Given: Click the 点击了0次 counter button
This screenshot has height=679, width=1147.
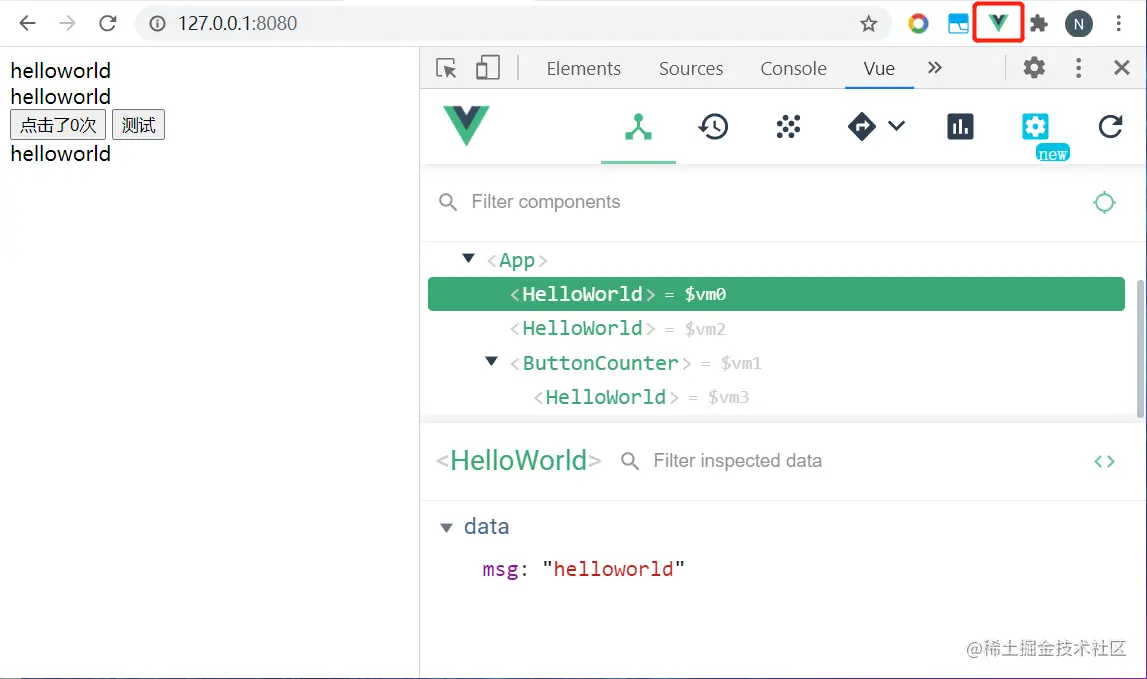Looking at the screenshot, I should click(x=58, y=125).
